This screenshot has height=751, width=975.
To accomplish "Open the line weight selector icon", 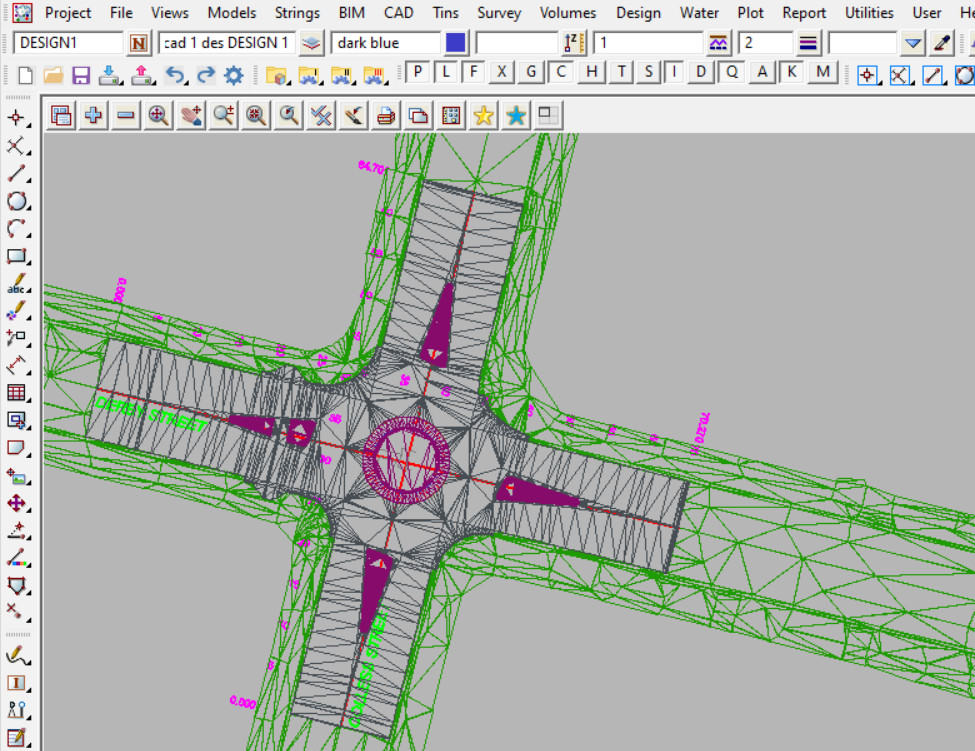I will (x=809, y=43).
